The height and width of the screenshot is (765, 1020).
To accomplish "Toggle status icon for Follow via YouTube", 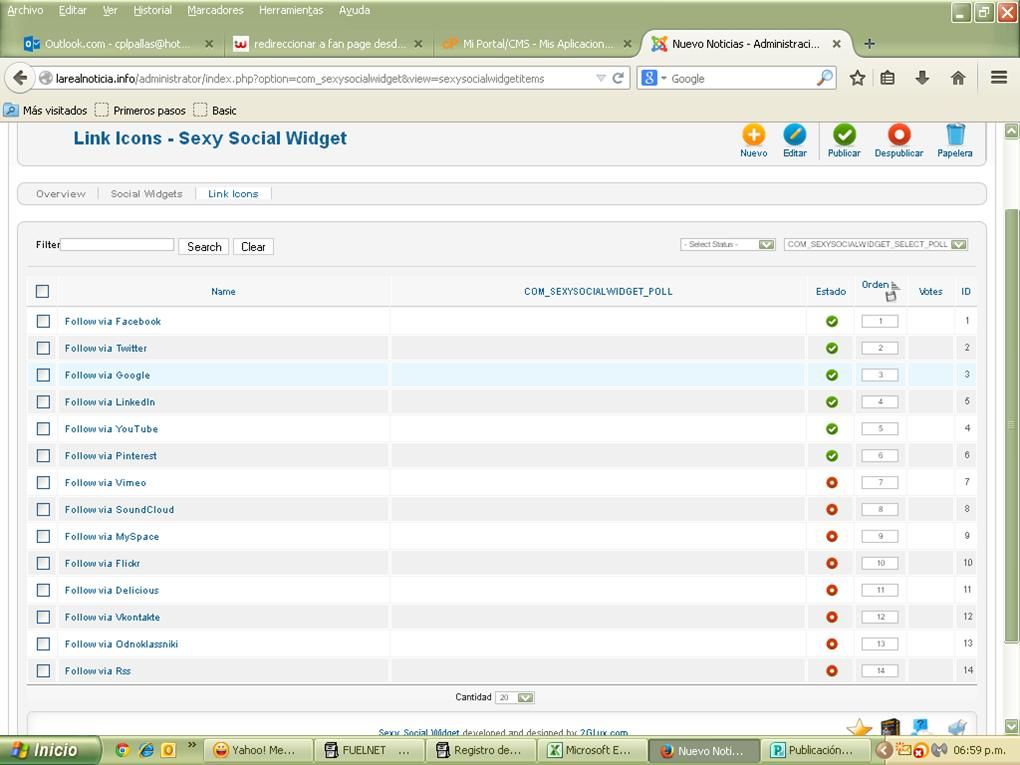I will pyautogui.click(x=831, y=429).
